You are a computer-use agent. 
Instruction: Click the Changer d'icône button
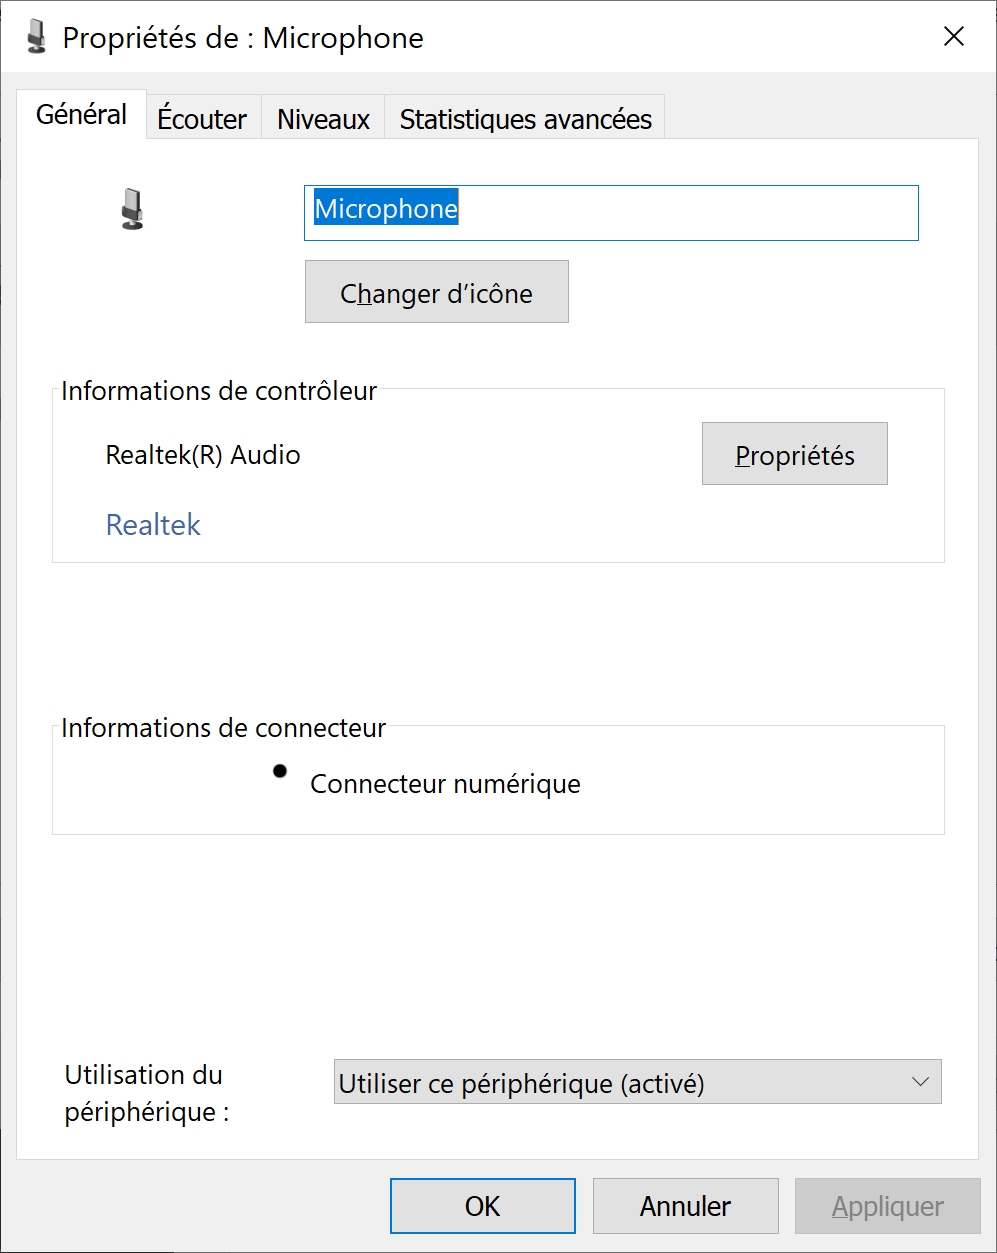tap(436, 292)
